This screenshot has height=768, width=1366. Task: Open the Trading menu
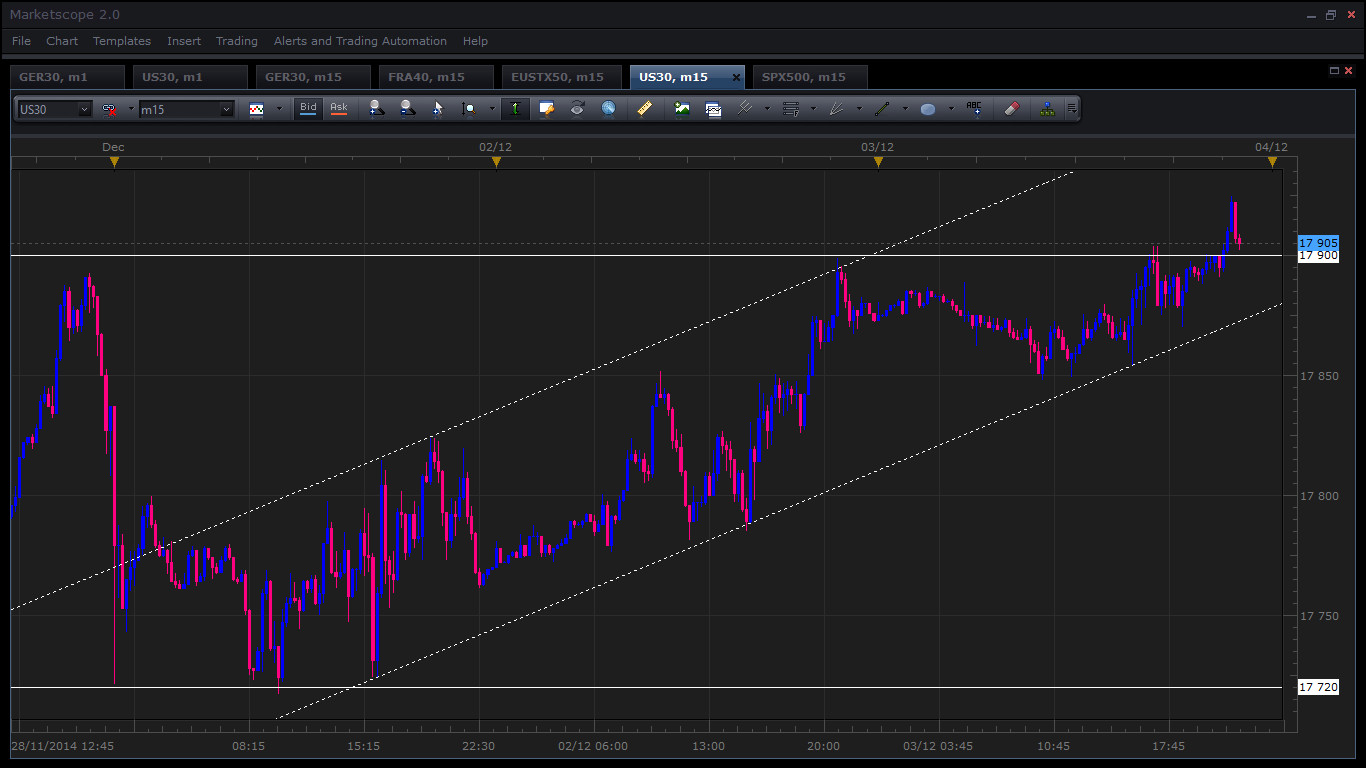237,41
